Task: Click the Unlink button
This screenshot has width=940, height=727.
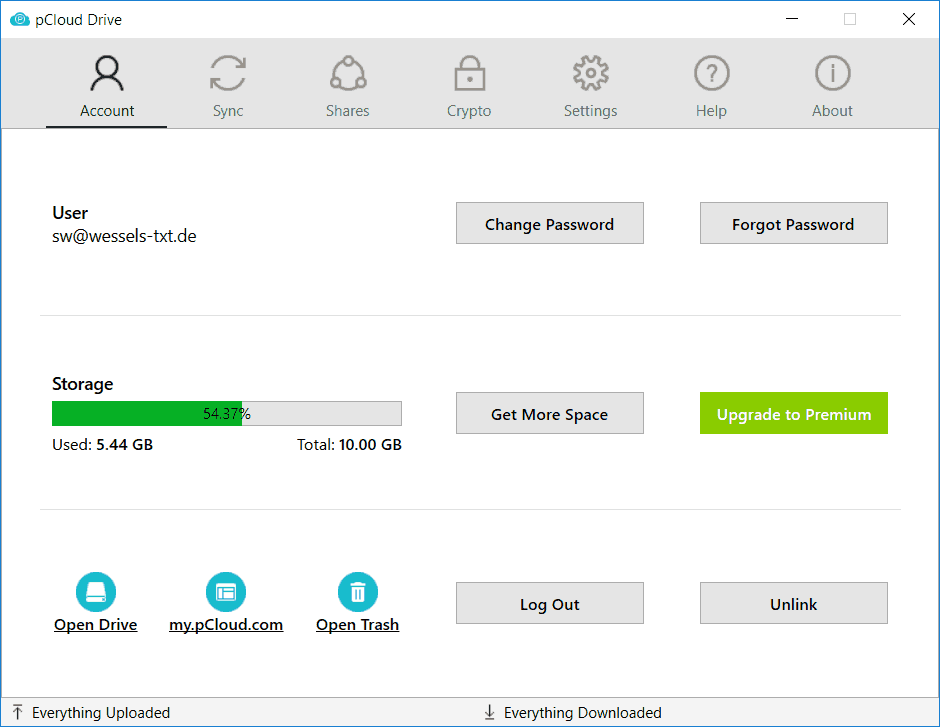Action: [794, 603]
